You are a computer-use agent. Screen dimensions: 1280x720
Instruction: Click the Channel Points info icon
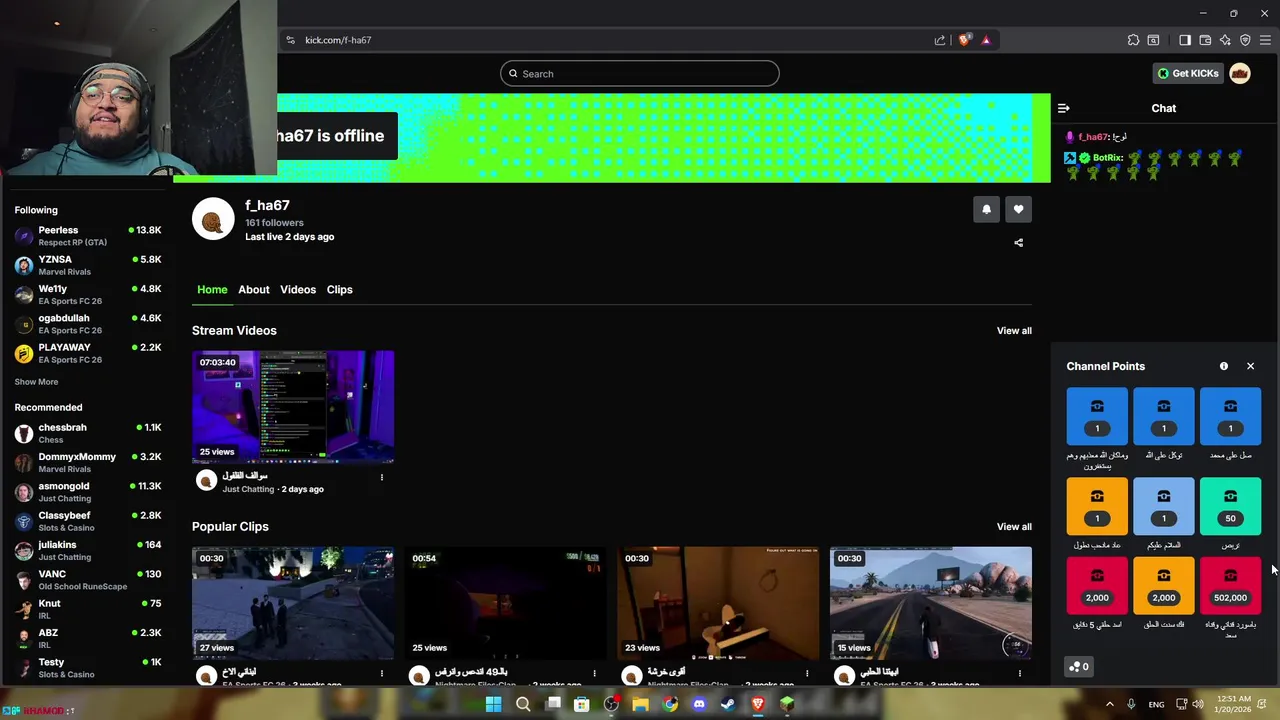[1224, 366]
